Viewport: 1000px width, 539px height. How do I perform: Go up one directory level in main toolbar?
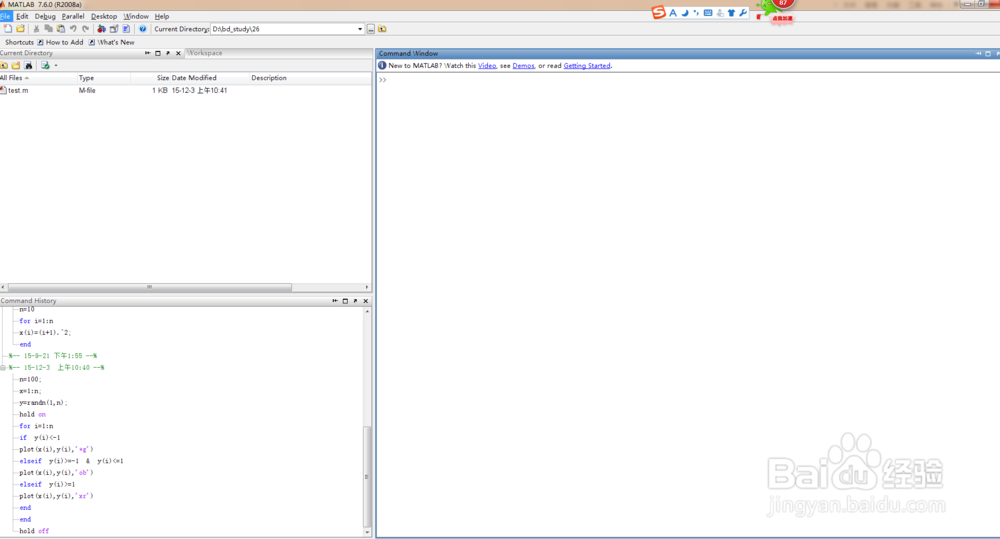tap(382, 29)
